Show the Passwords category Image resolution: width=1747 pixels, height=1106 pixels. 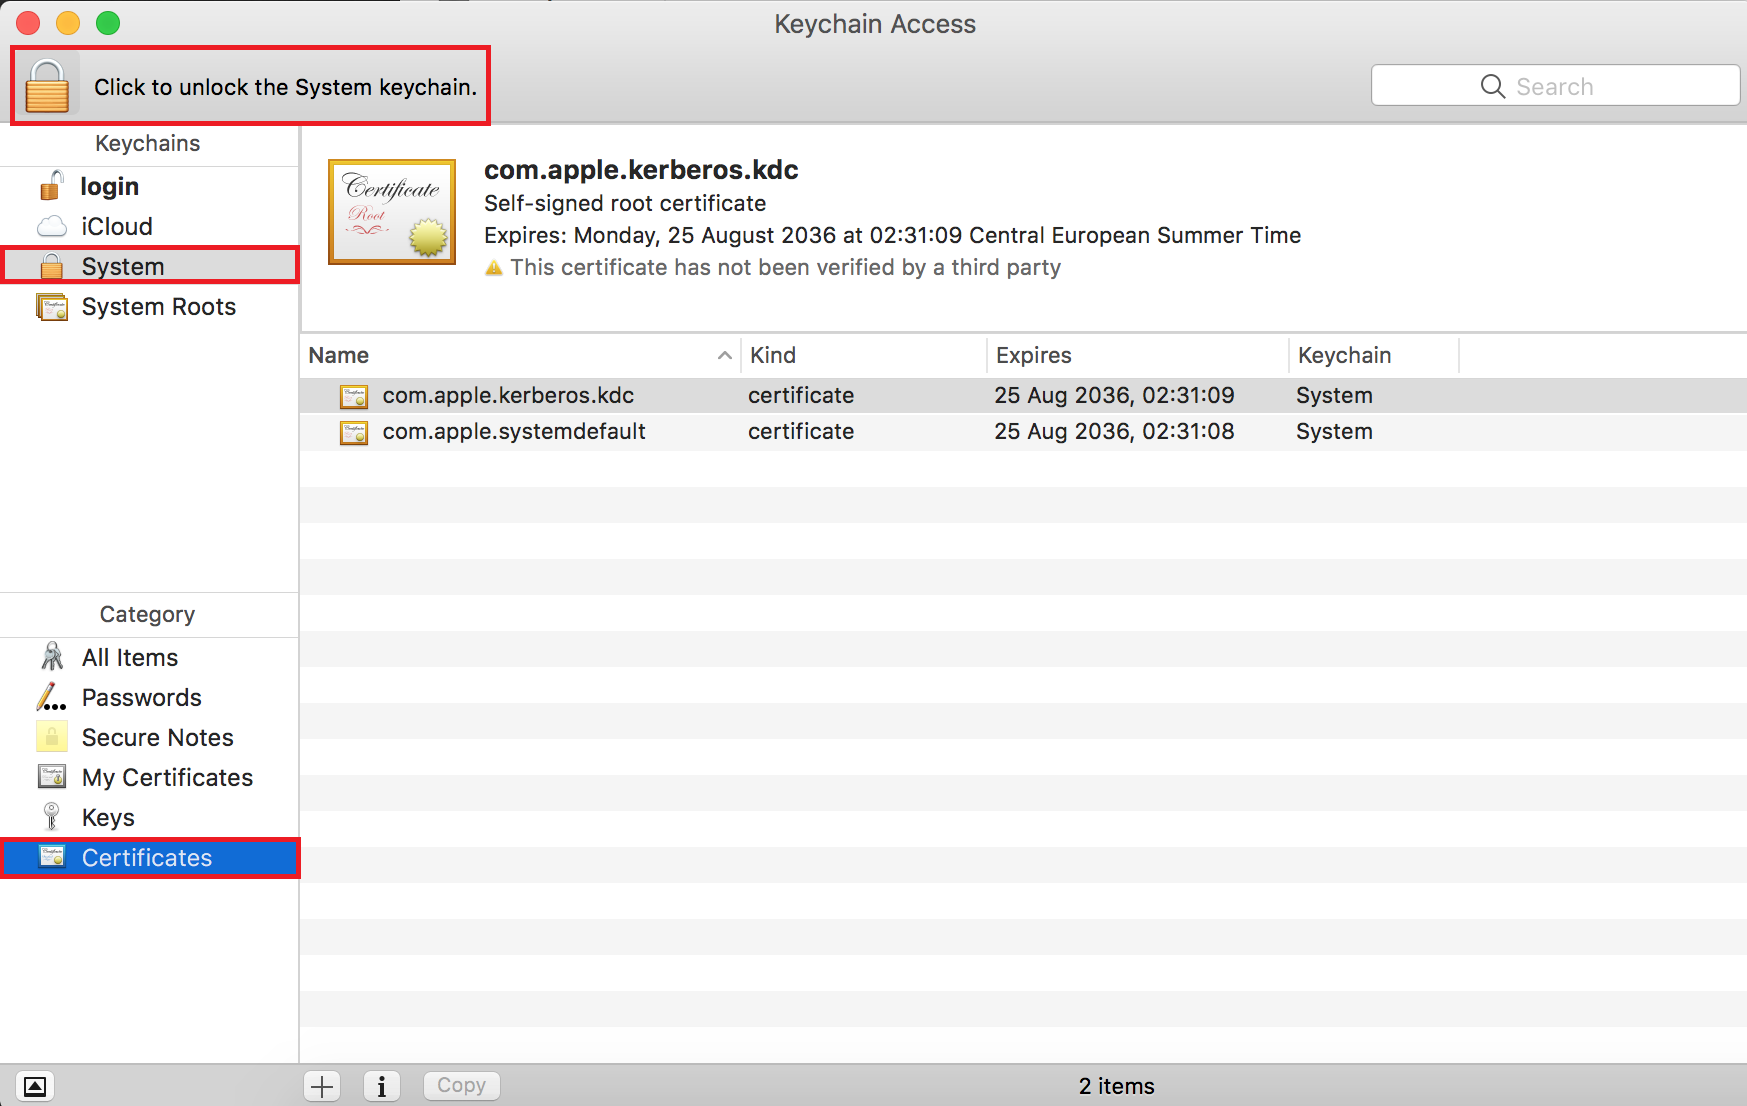point(149,698)
